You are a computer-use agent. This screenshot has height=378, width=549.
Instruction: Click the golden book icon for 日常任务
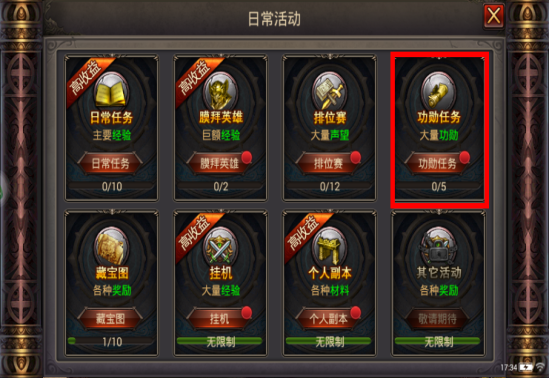(x=111, y=91)
